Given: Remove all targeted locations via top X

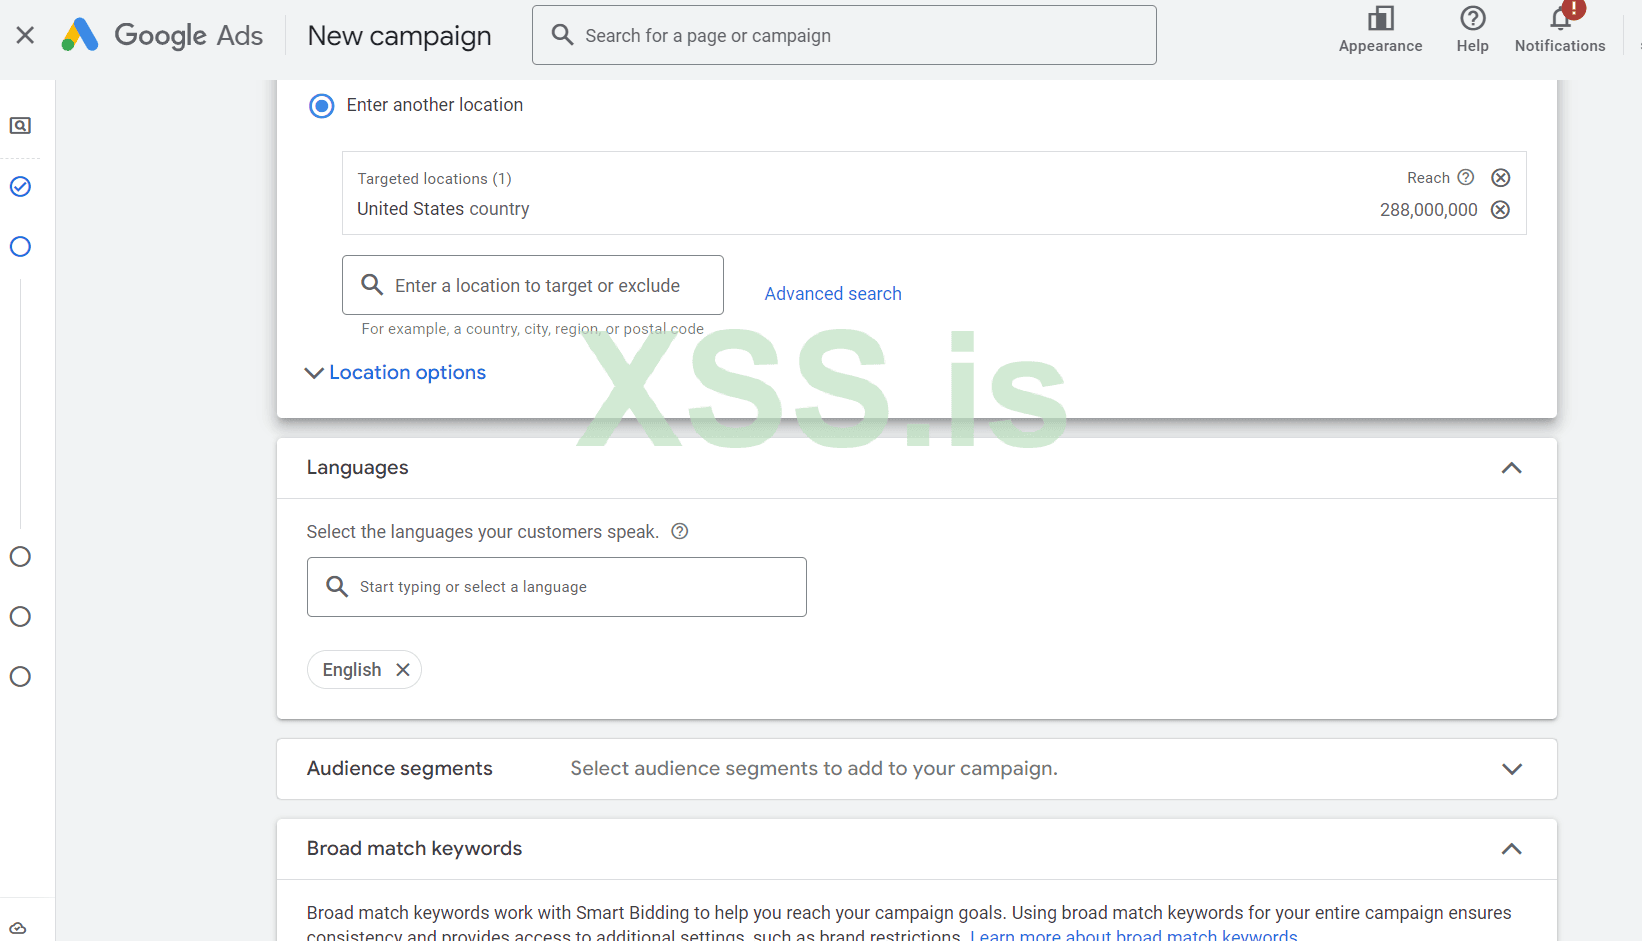Looking at the screenshot, I should [x=1500, y=178].
